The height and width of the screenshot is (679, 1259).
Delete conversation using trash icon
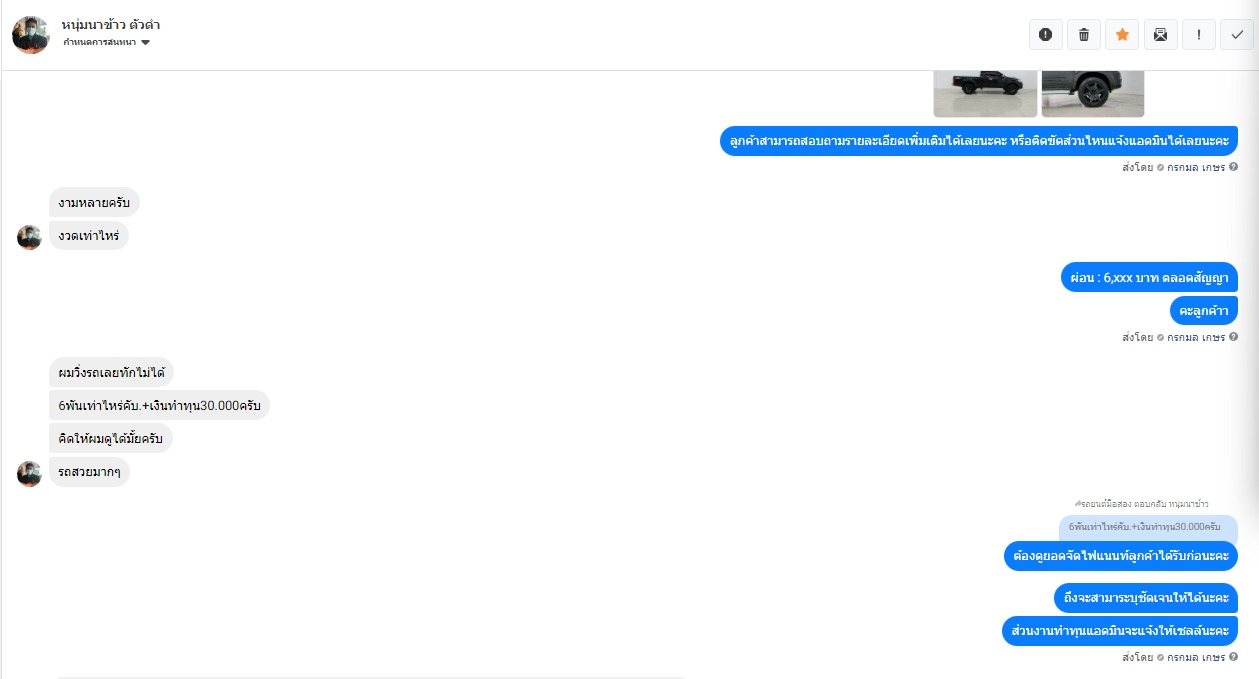coord(1084,34)
